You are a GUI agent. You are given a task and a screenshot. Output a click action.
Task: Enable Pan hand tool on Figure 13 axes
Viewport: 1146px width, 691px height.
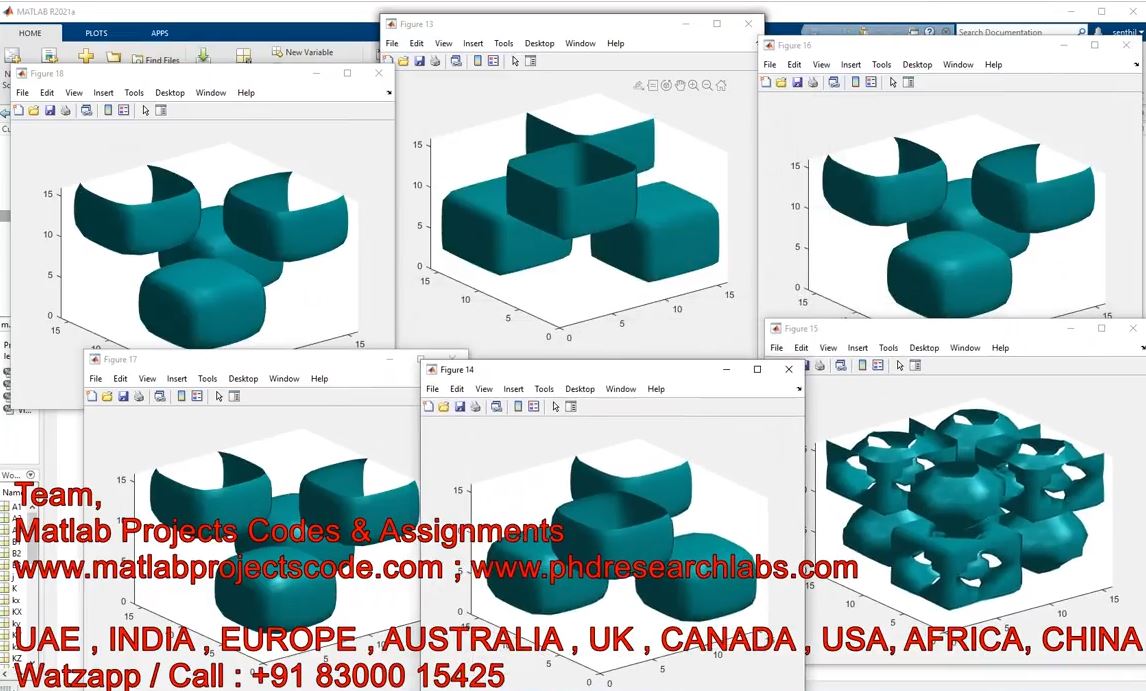pyautogui.click(x=680, y=86)
